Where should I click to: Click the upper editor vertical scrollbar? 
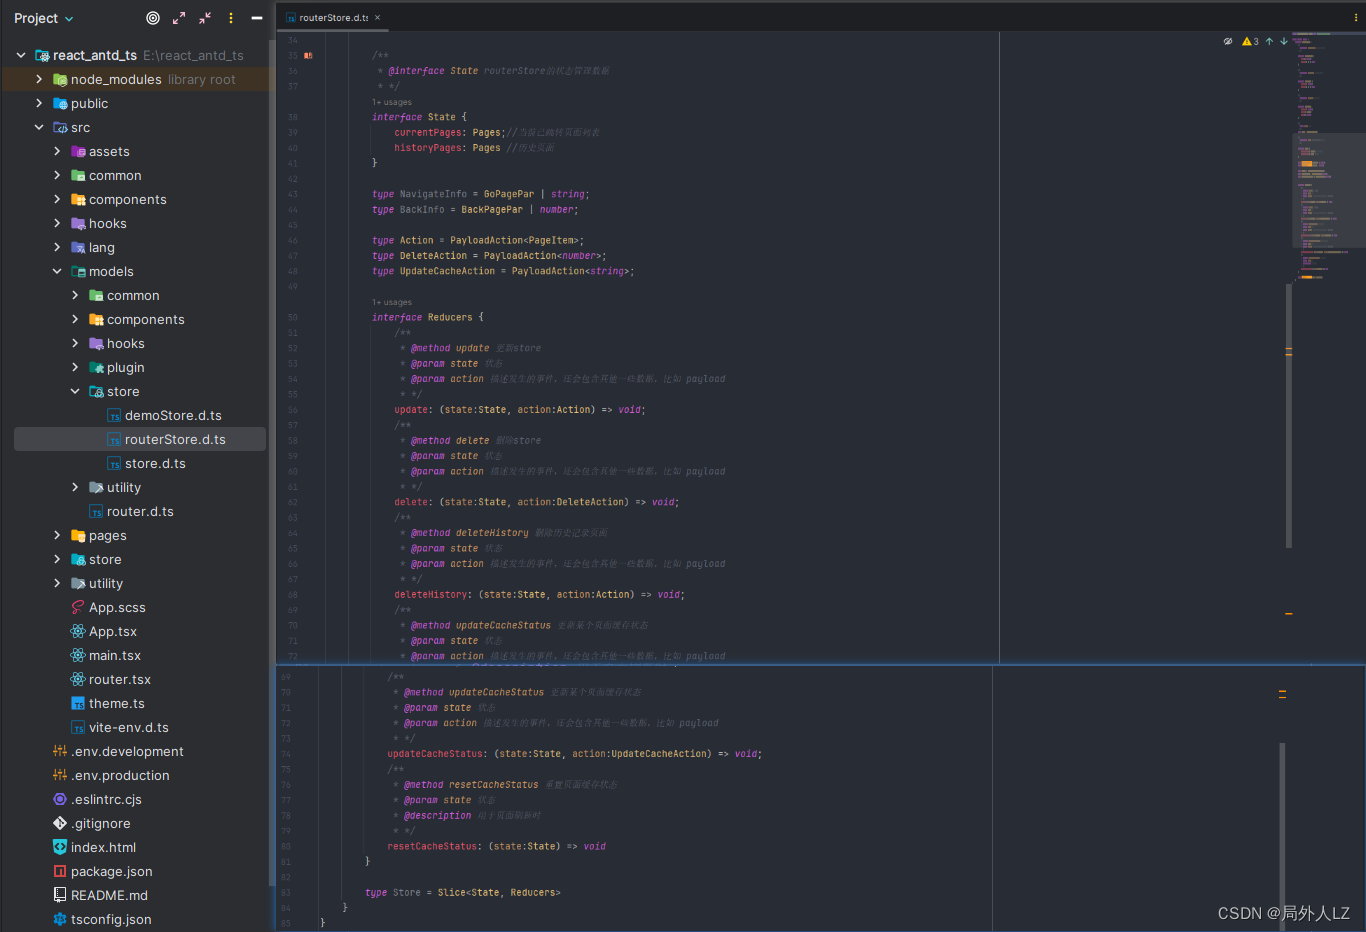click(x=1289, y=415)
